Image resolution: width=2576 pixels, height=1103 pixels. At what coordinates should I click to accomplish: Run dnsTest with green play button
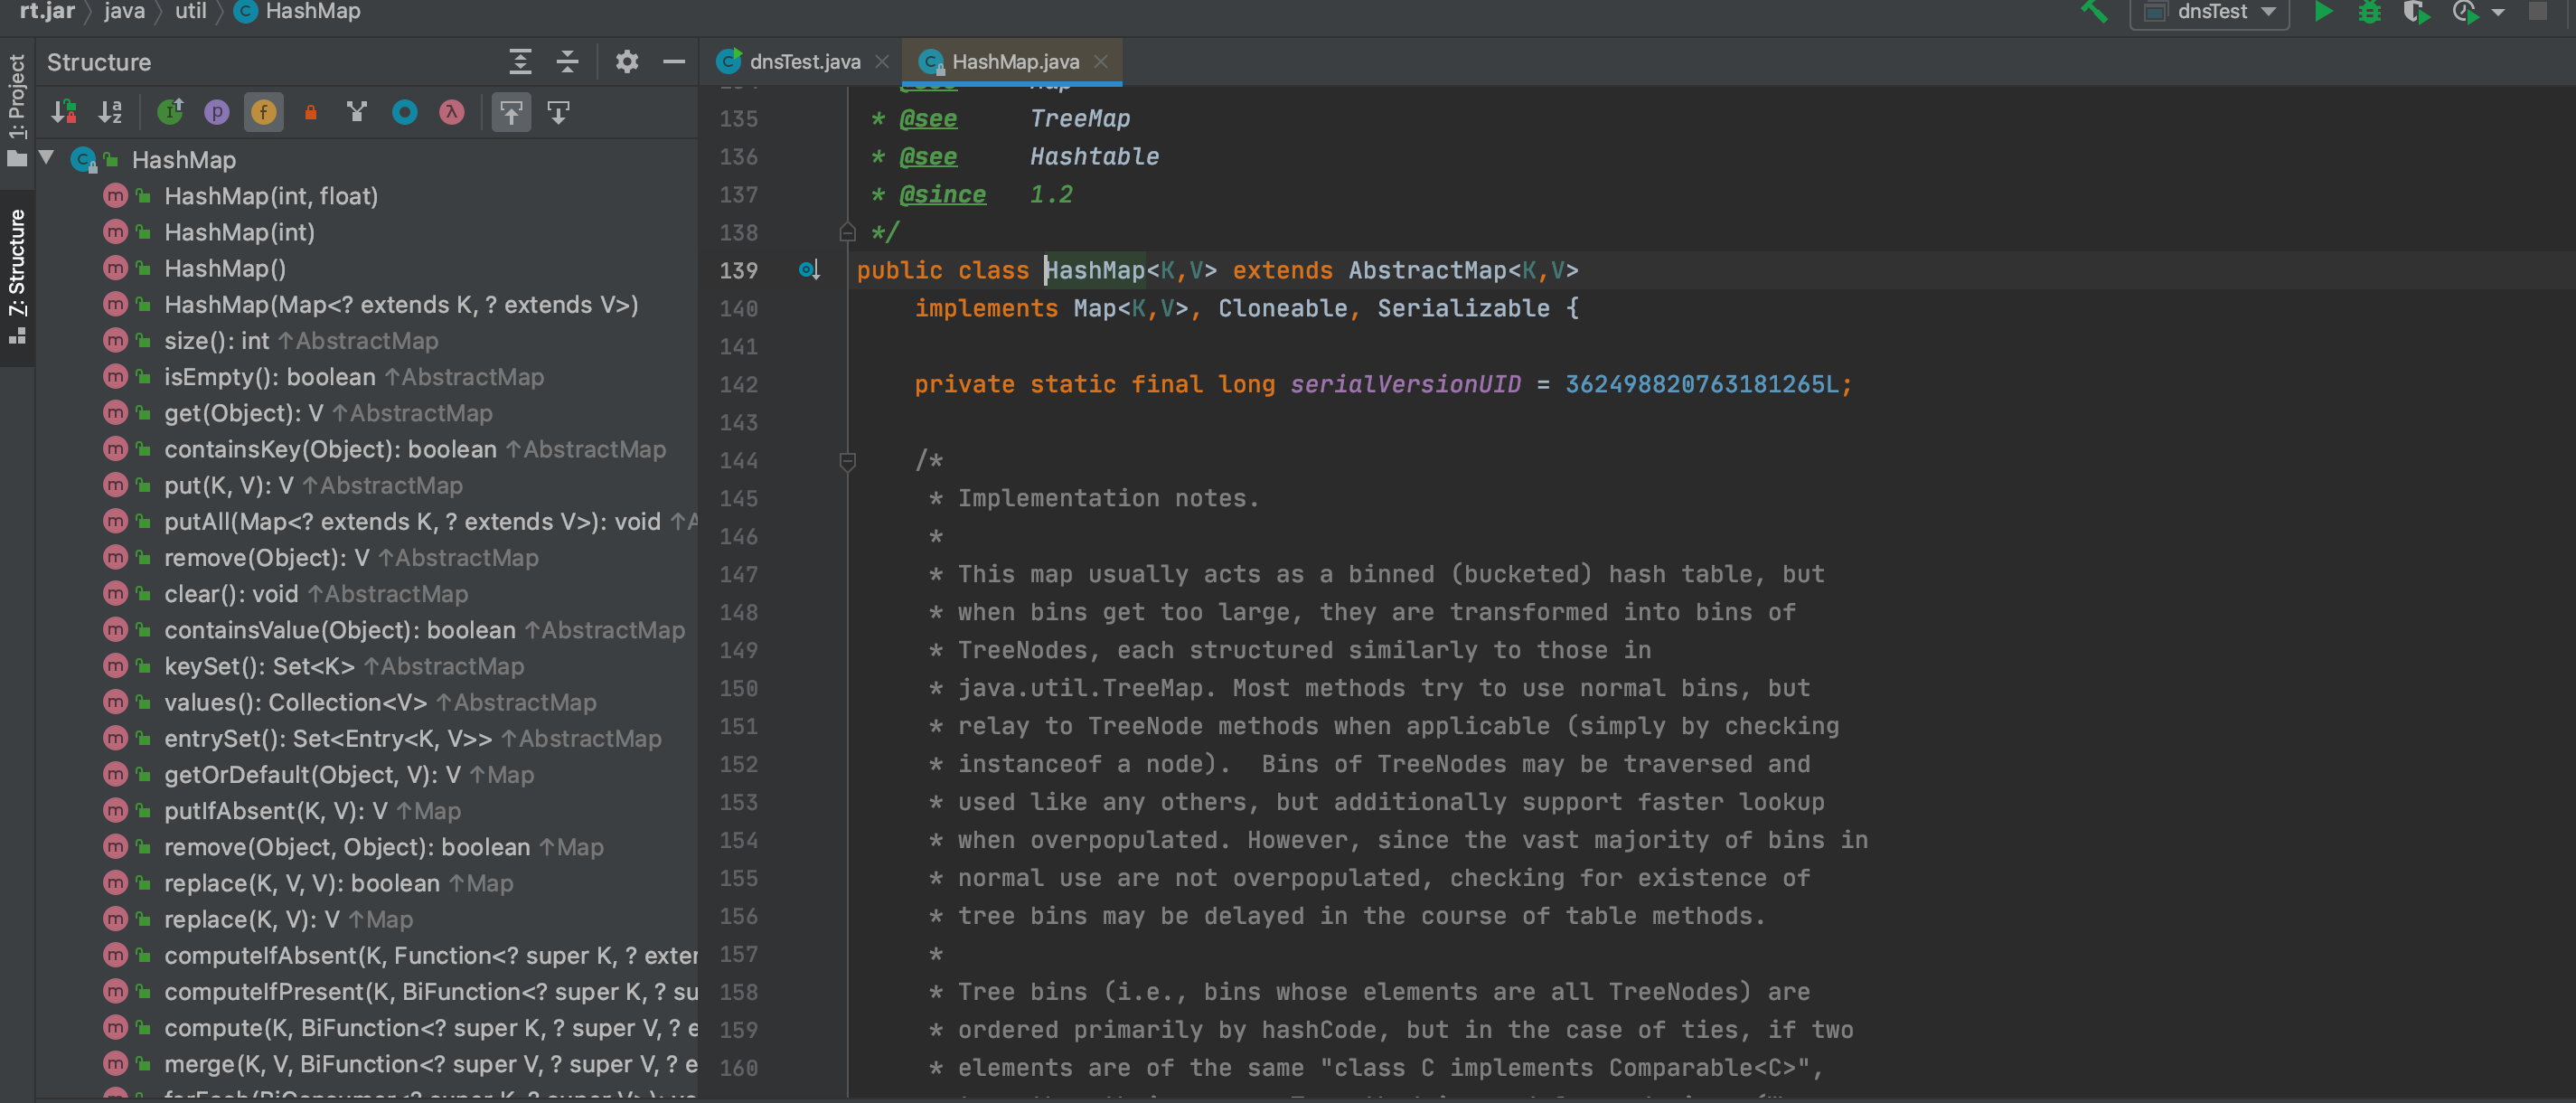coord(2323,12)
